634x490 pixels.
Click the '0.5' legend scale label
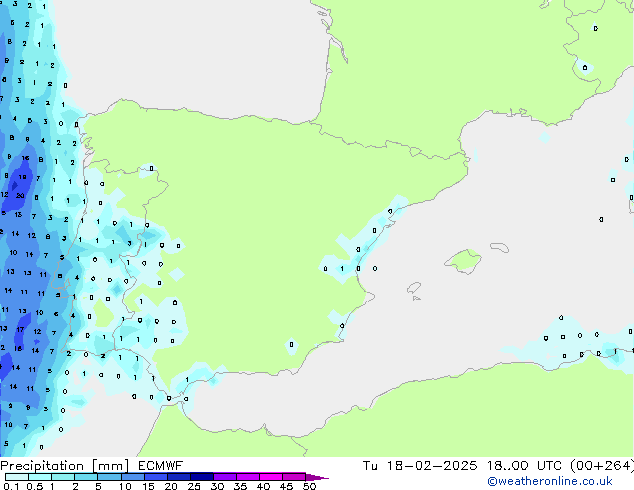[x=35, y=486]
